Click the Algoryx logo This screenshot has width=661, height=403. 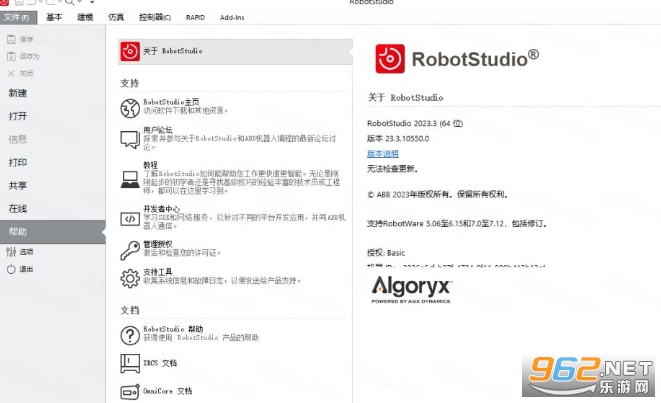pos(411,289)
